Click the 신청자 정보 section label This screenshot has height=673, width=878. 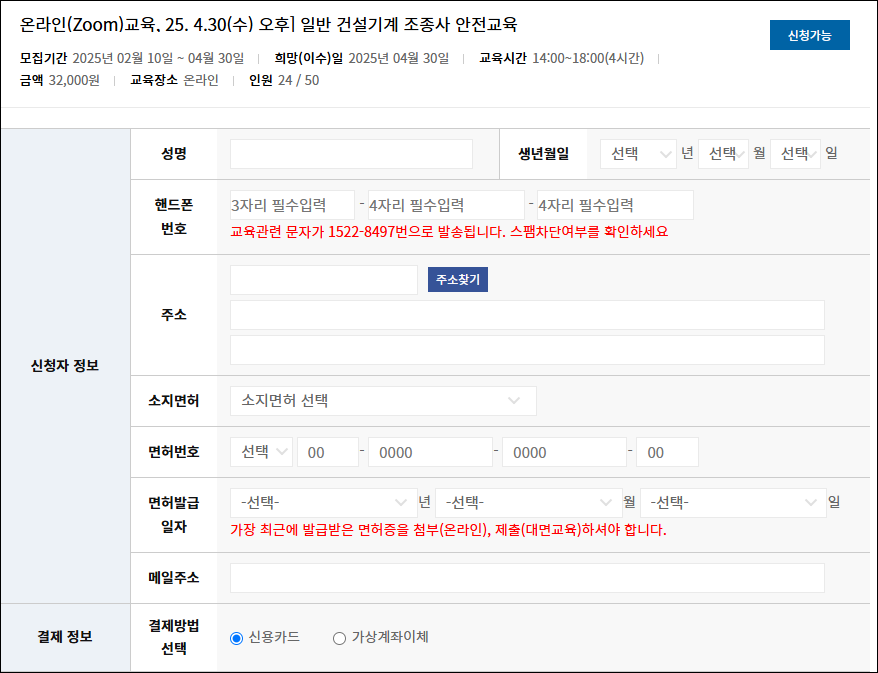point(65,366)
